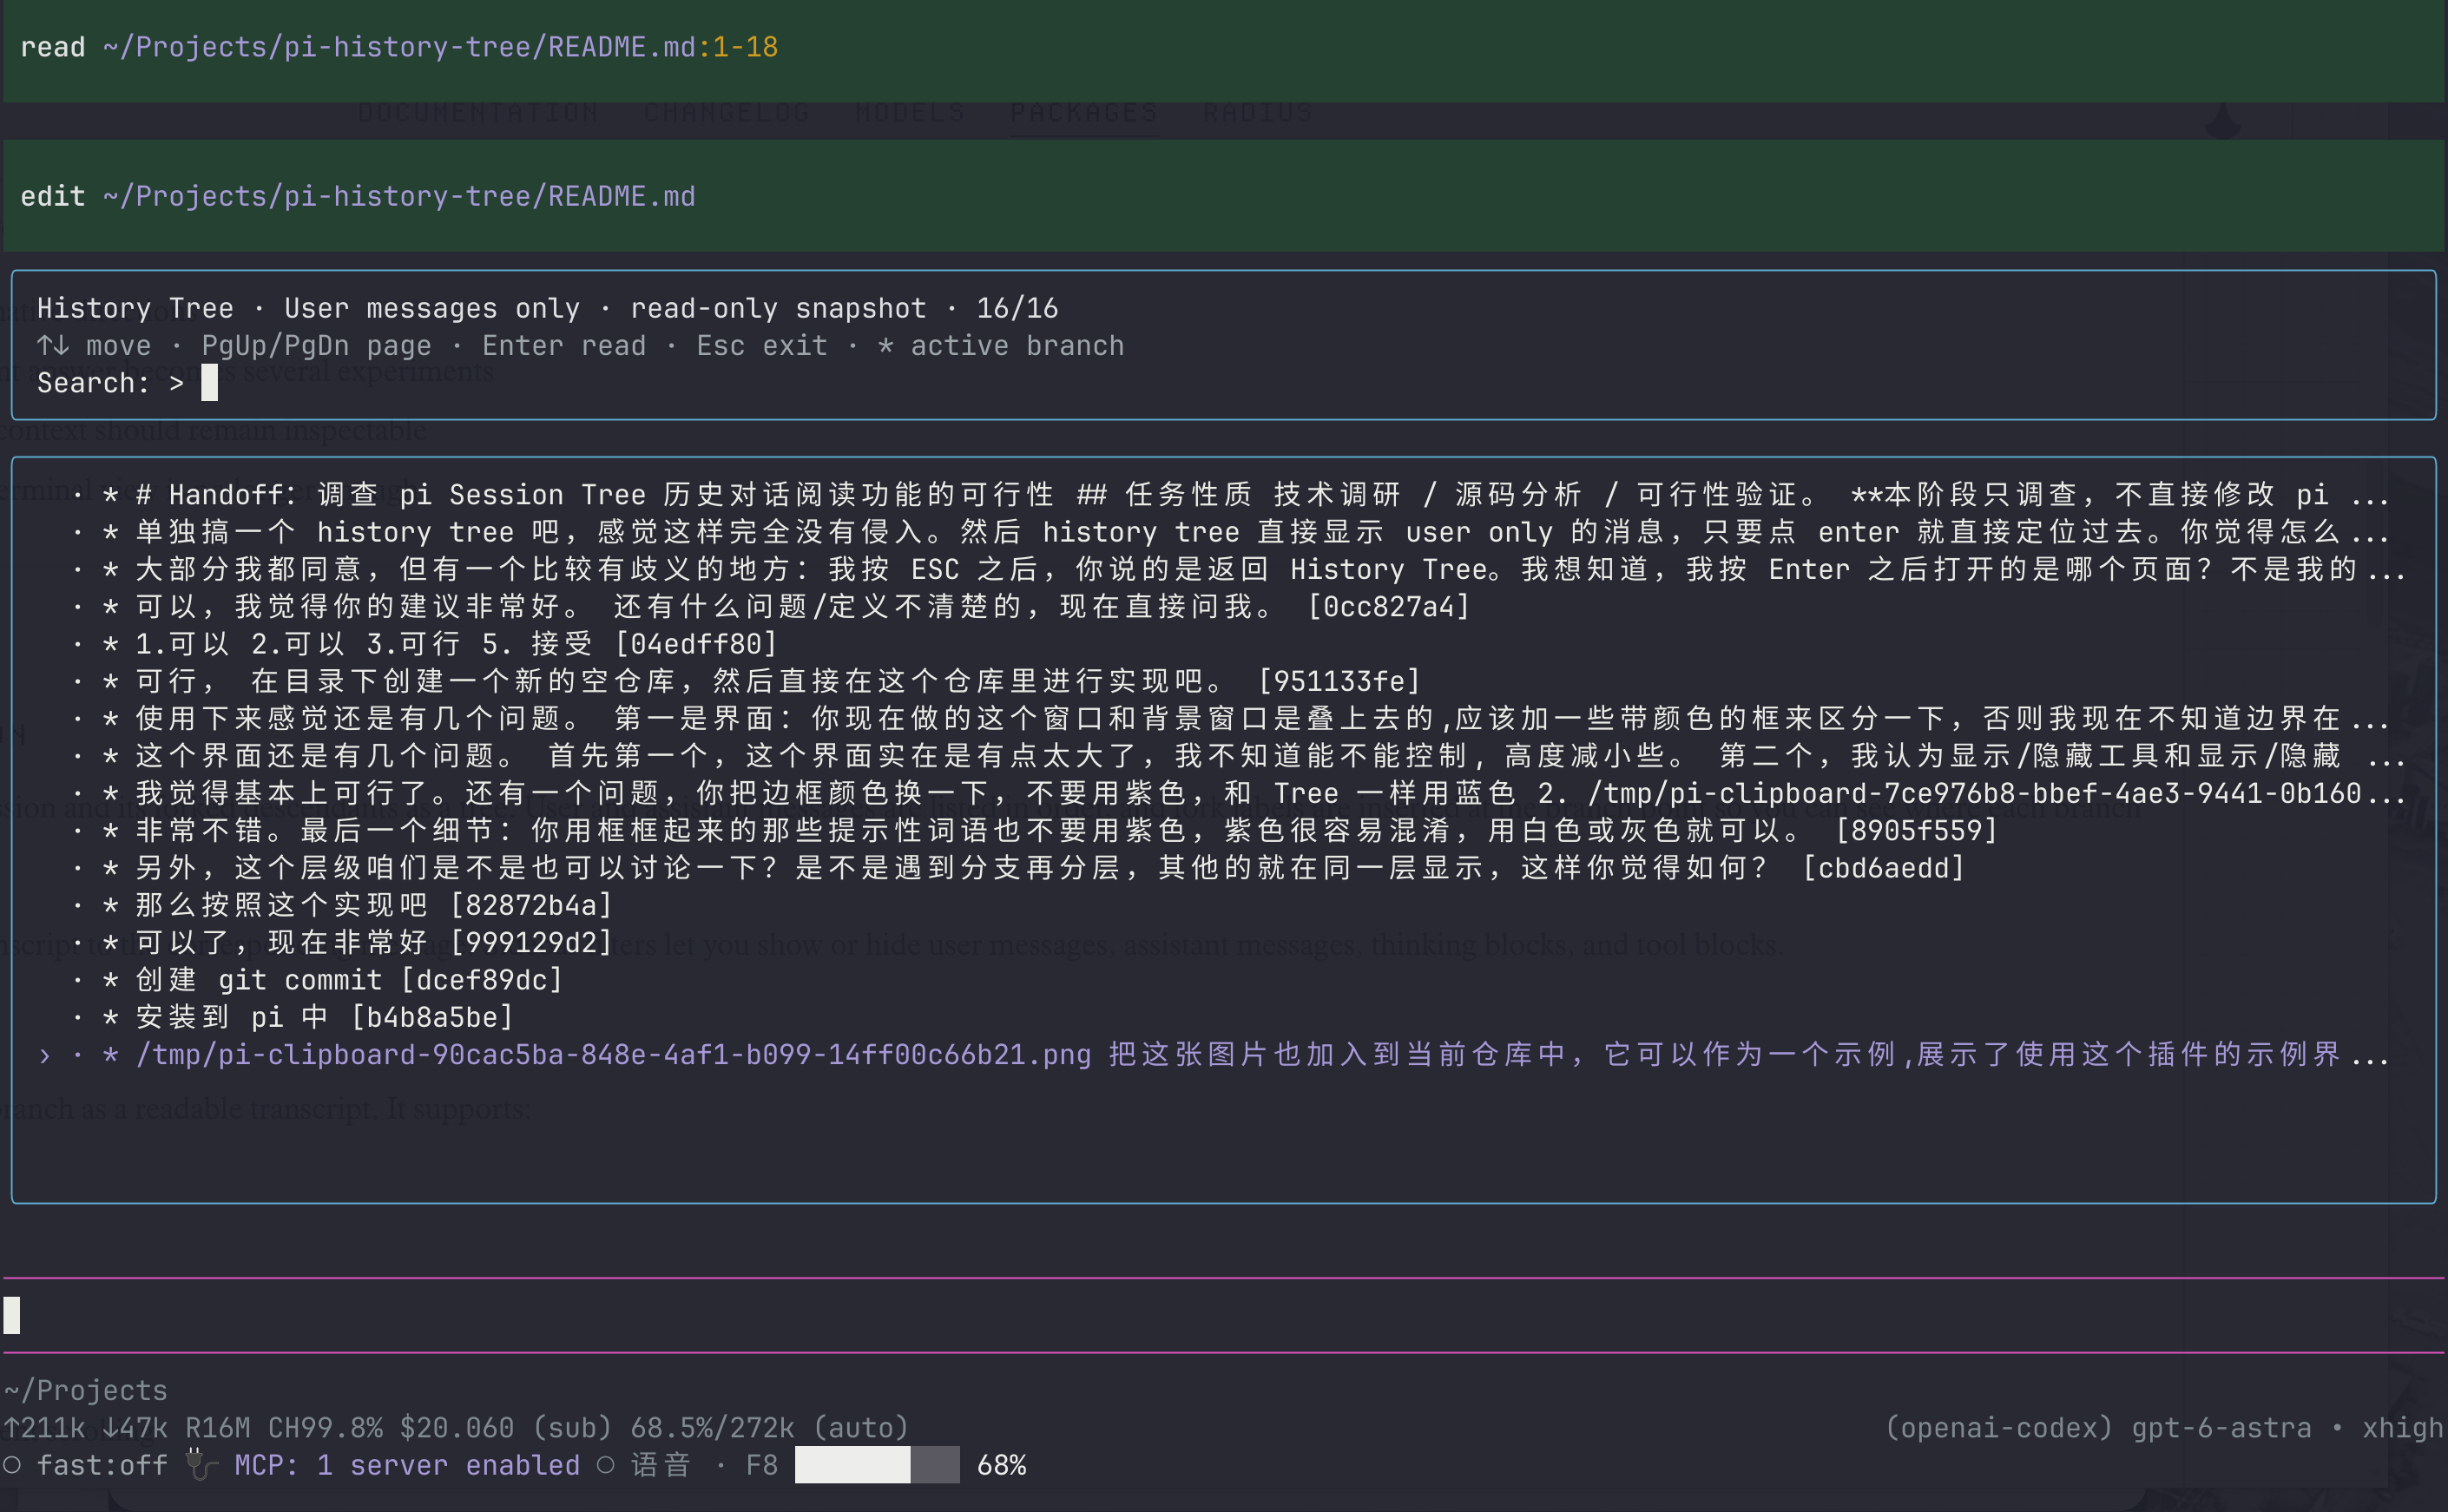Click the bottom prompt input line

(x=1223, y=1315)
